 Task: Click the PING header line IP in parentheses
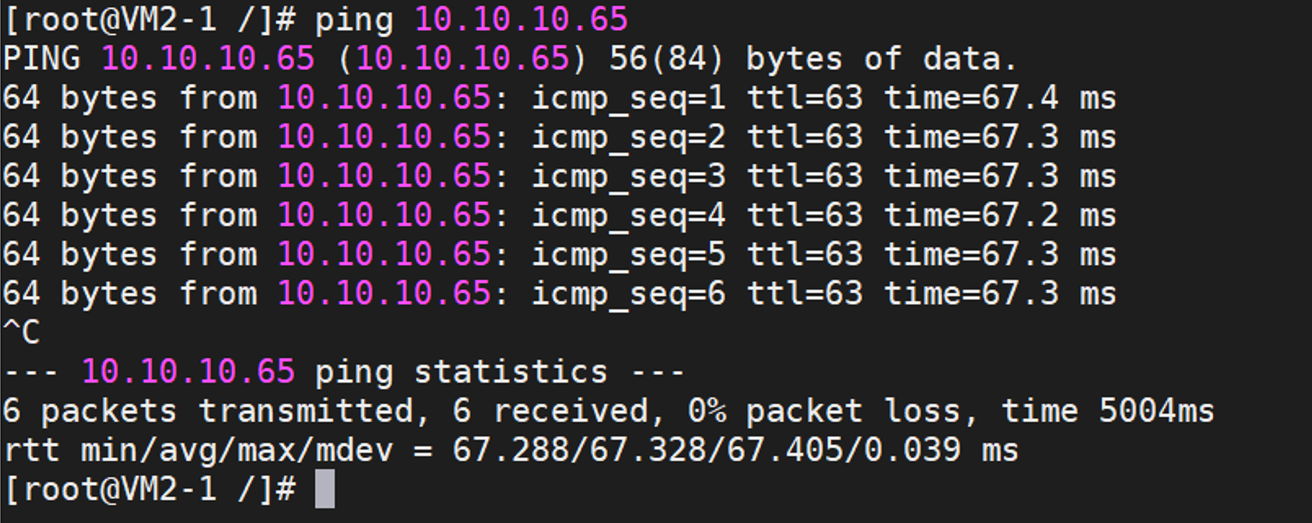click(463, 59)
